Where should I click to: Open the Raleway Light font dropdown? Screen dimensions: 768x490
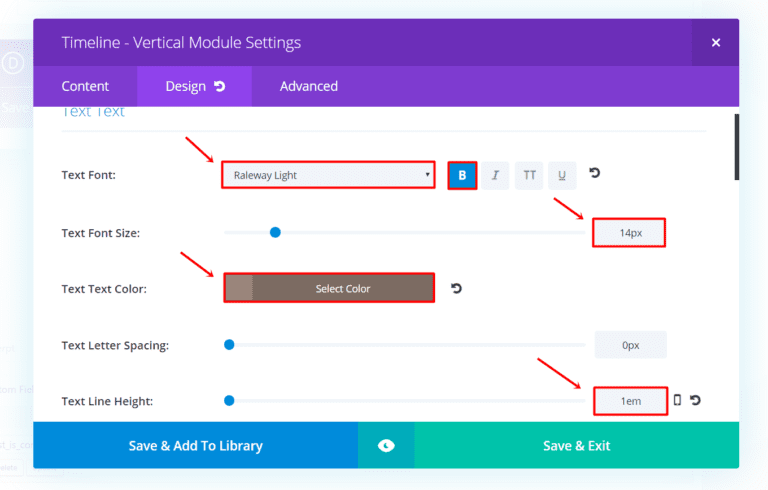tap(328, 175)
